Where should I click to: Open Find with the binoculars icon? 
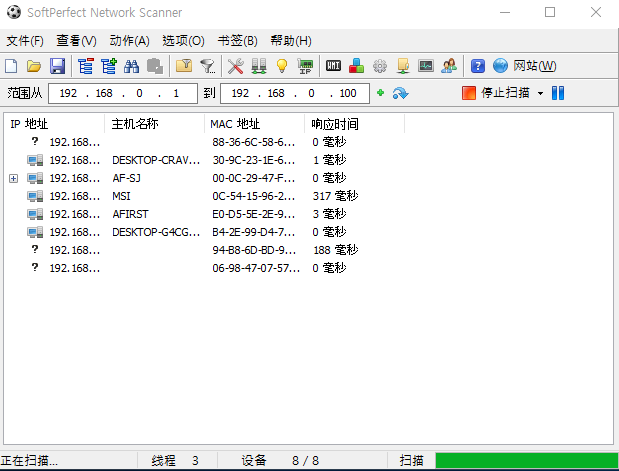131,66
